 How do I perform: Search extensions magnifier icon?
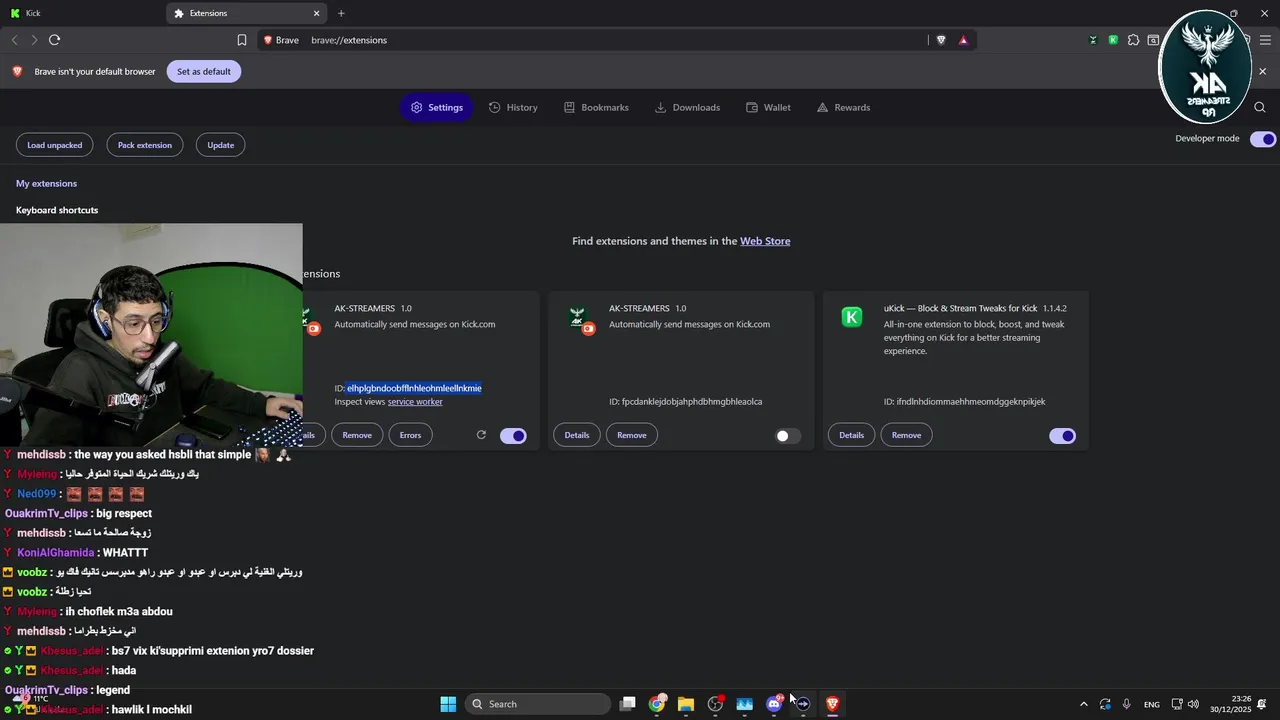(1260, 107)
